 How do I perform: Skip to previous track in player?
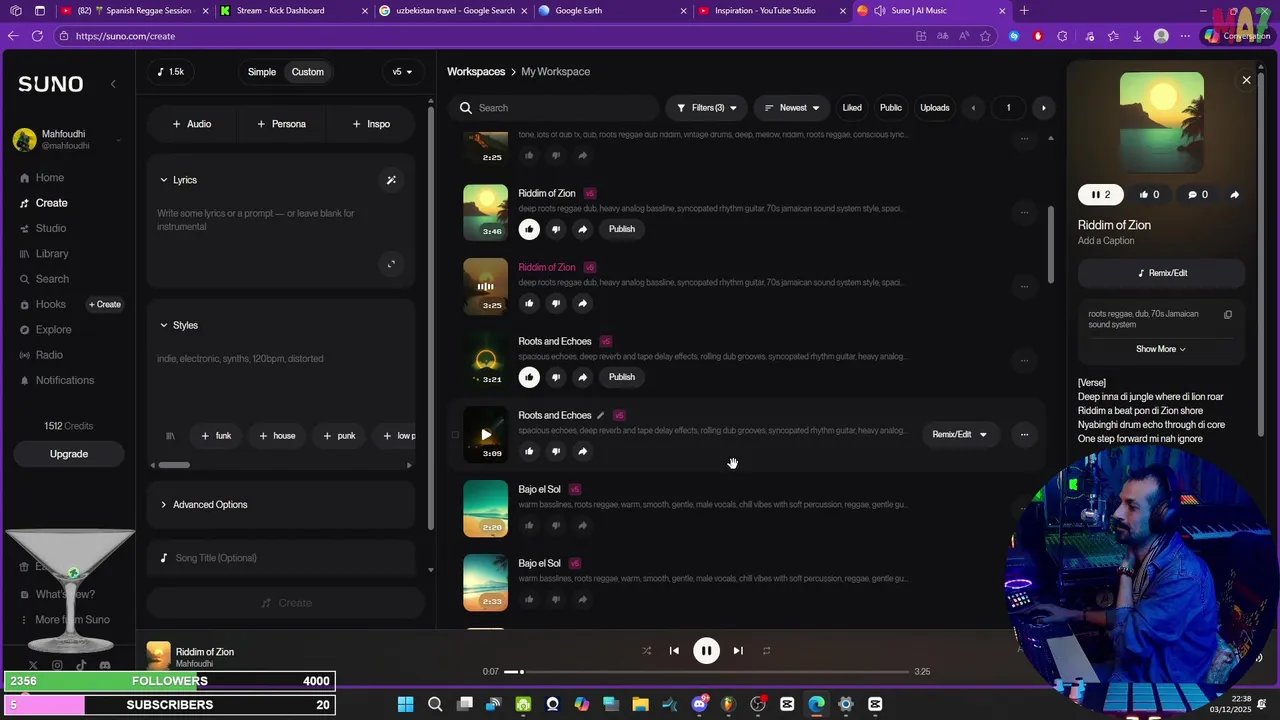pyautogui.click(x=674, y=651)
